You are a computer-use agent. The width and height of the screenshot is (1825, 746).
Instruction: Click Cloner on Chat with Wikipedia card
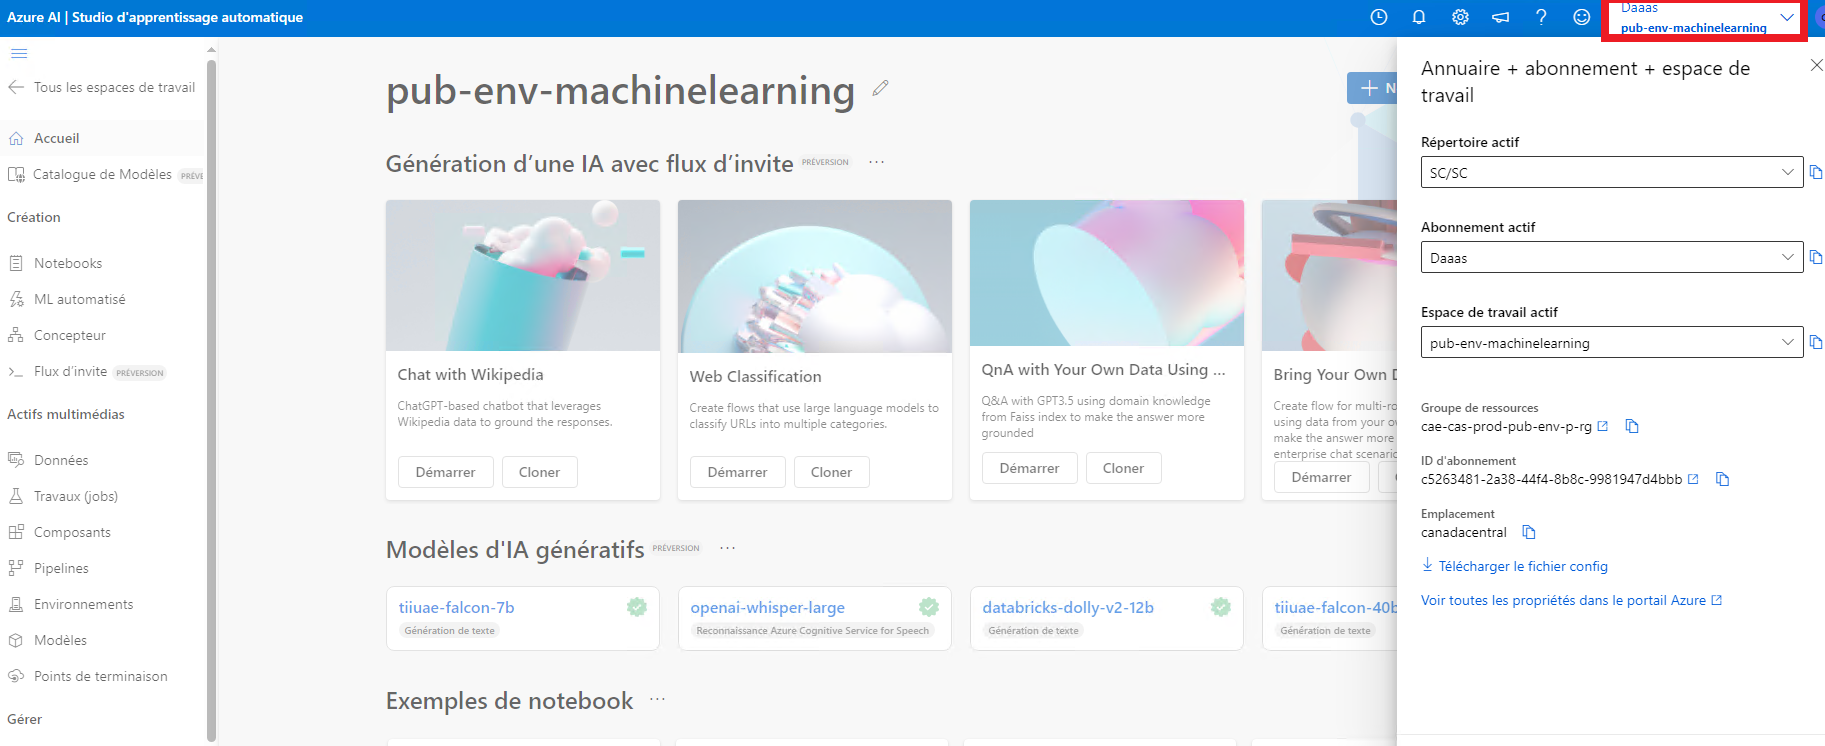[x=539, y=472]
